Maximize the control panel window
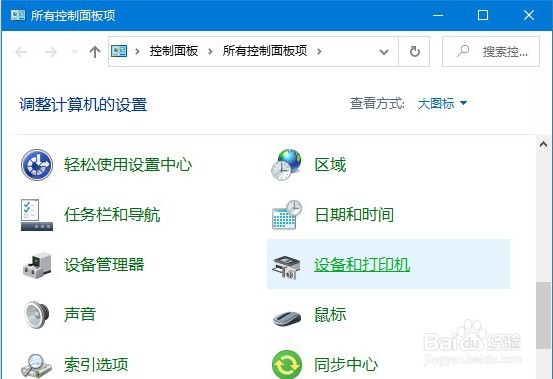Screen dimensions: 553x379 click(483, 15)
